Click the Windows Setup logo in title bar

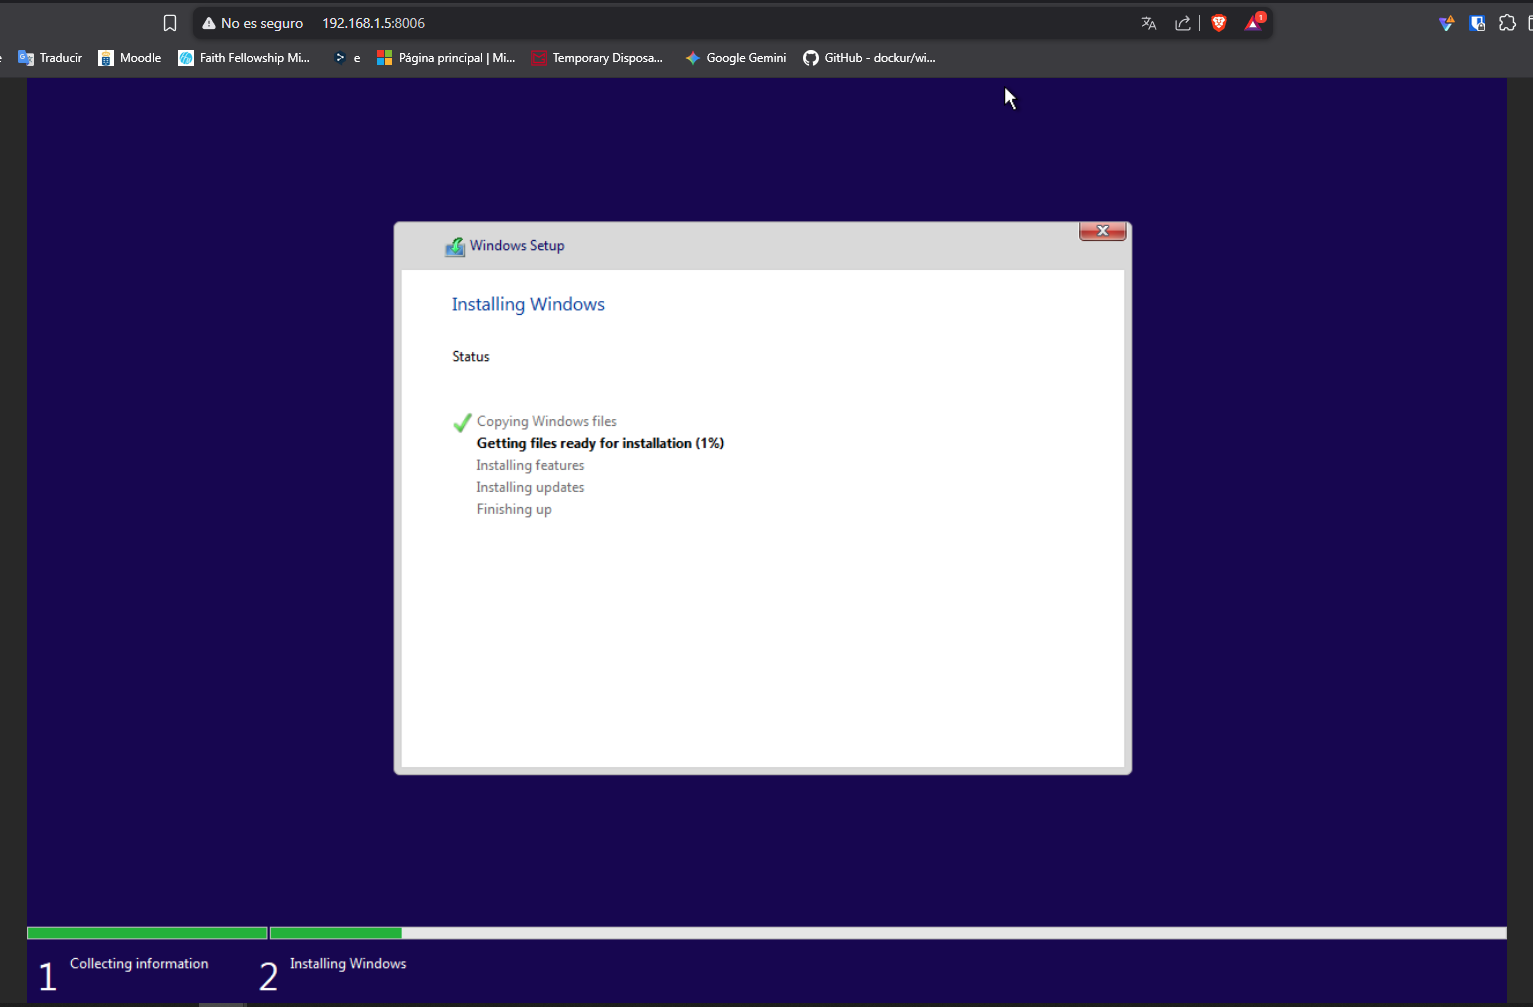455,245
